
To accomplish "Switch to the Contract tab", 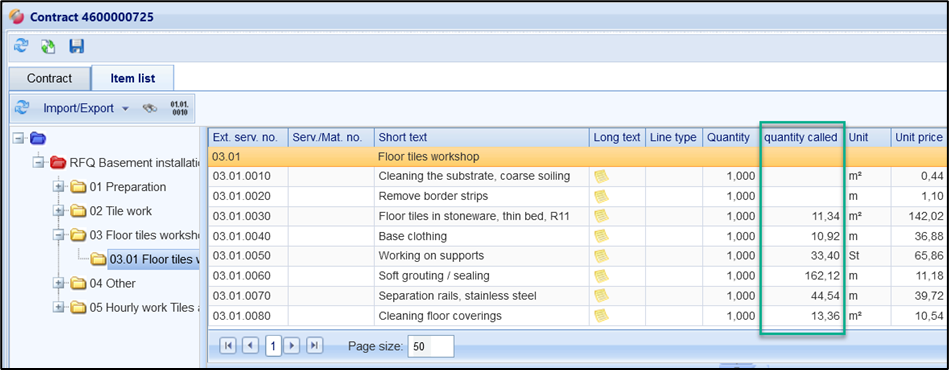I will [x=50, y=78].
